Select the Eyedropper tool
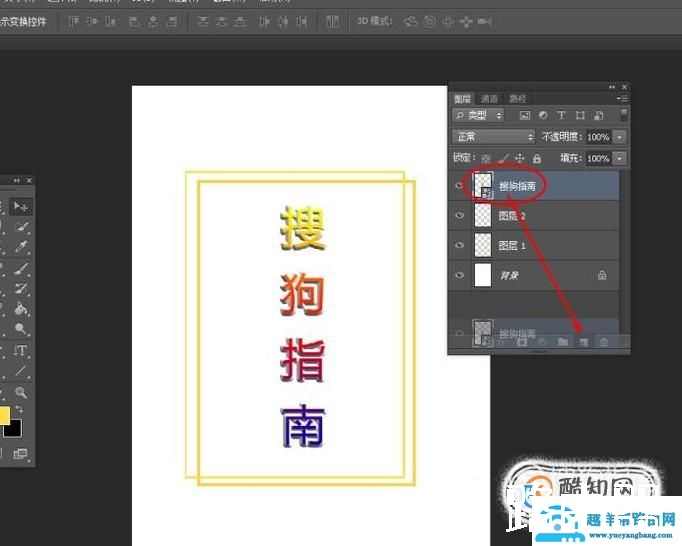The height and width of the screenshot is (546, 682). click(x=21, y=247)
